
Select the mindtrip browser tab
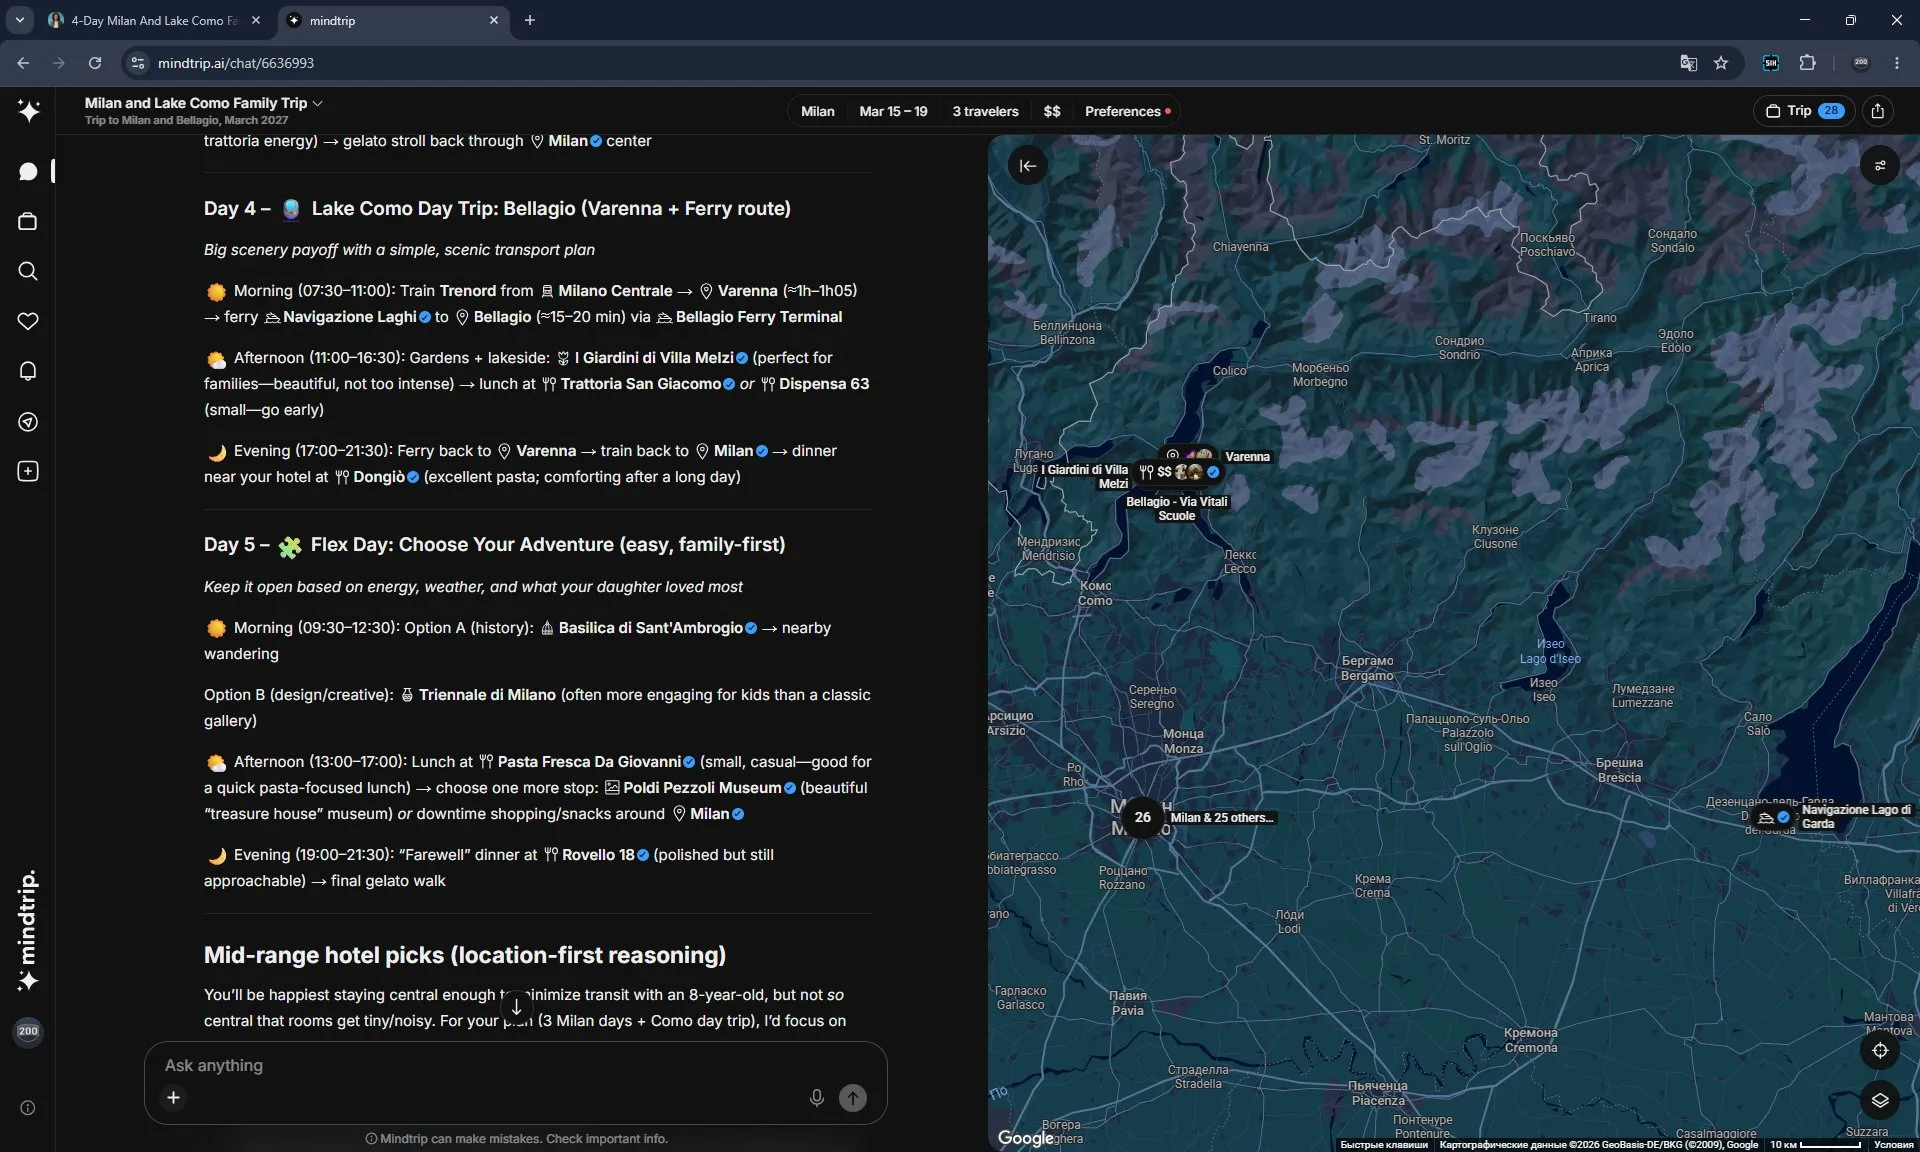pyautogui.click(x=392, y=20)
